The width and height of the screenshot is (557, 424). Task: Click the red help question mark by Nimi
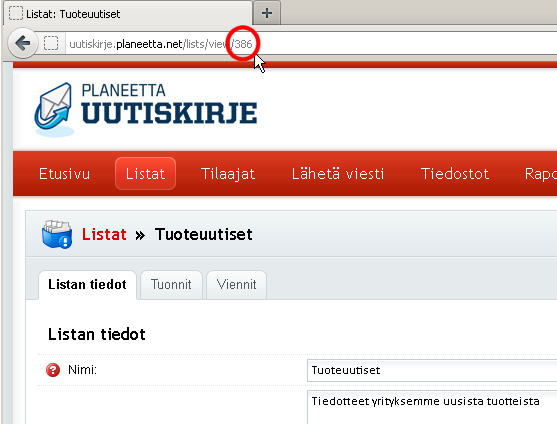coord(53,370)
